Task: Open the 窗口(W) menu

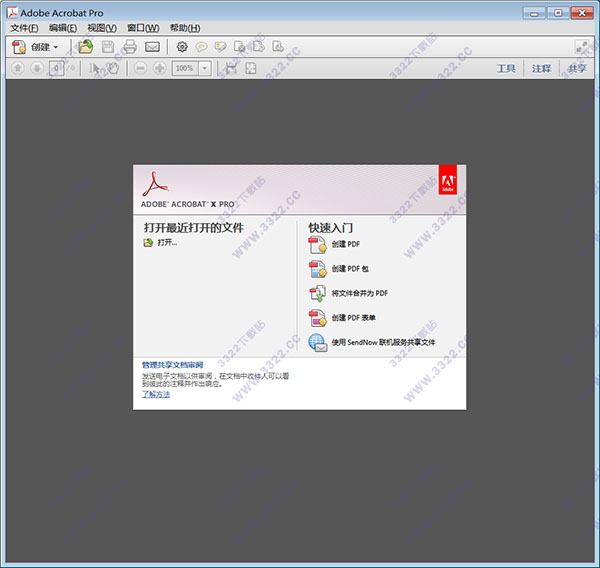Action: (143, 28)
